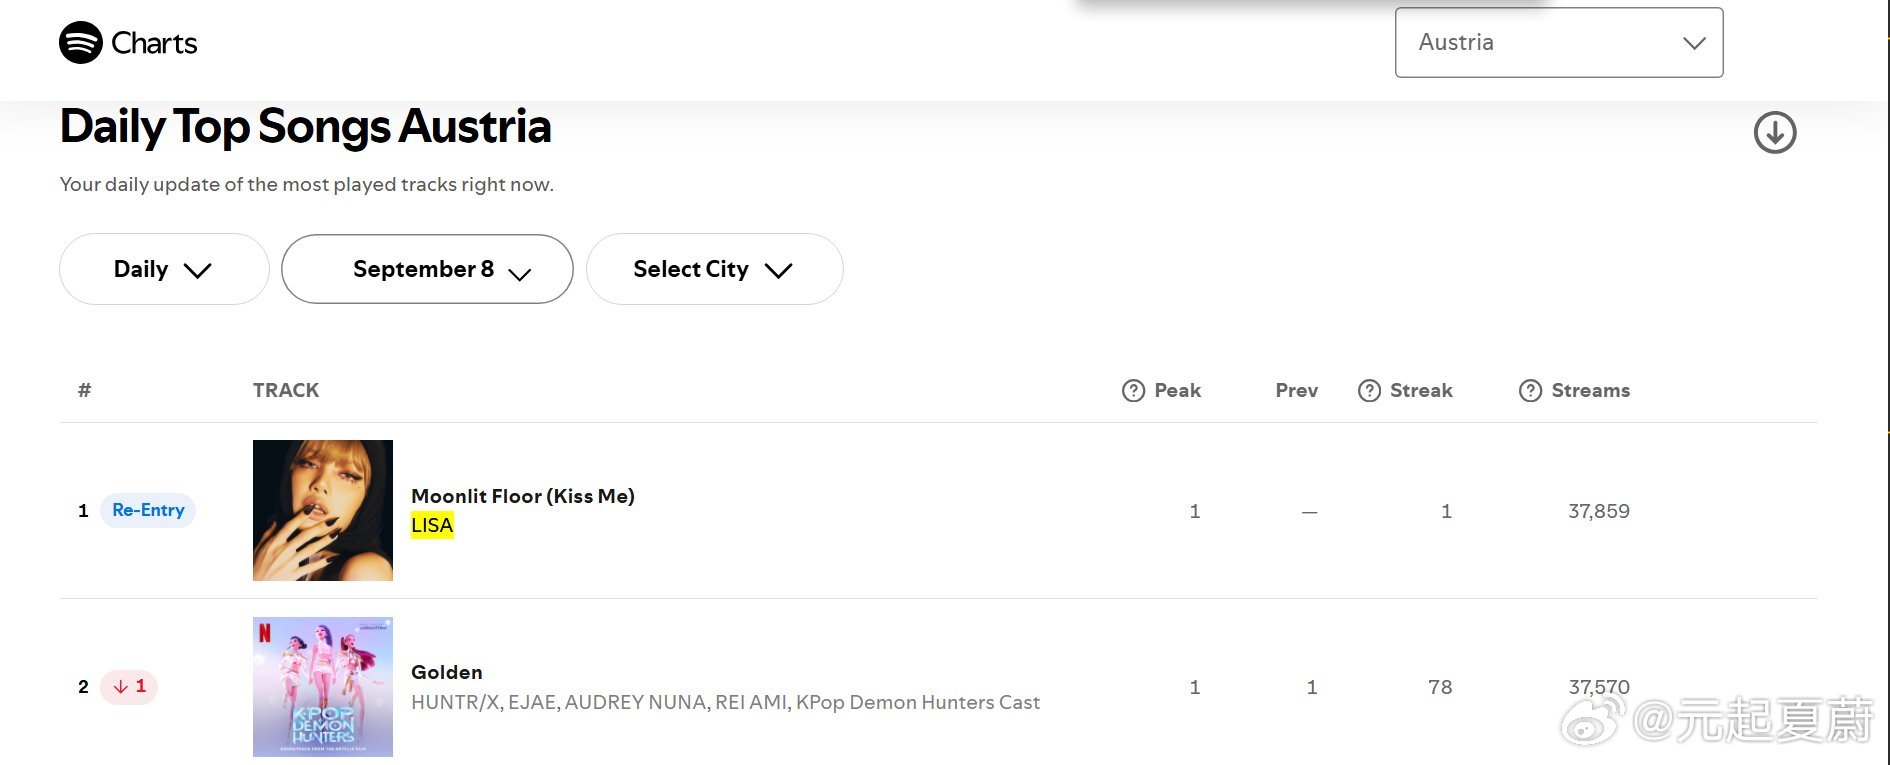Open the Moonlit Floor (Kiss Me) track
The height and width of the screenshot is (765, 1890).
[523, 496]
